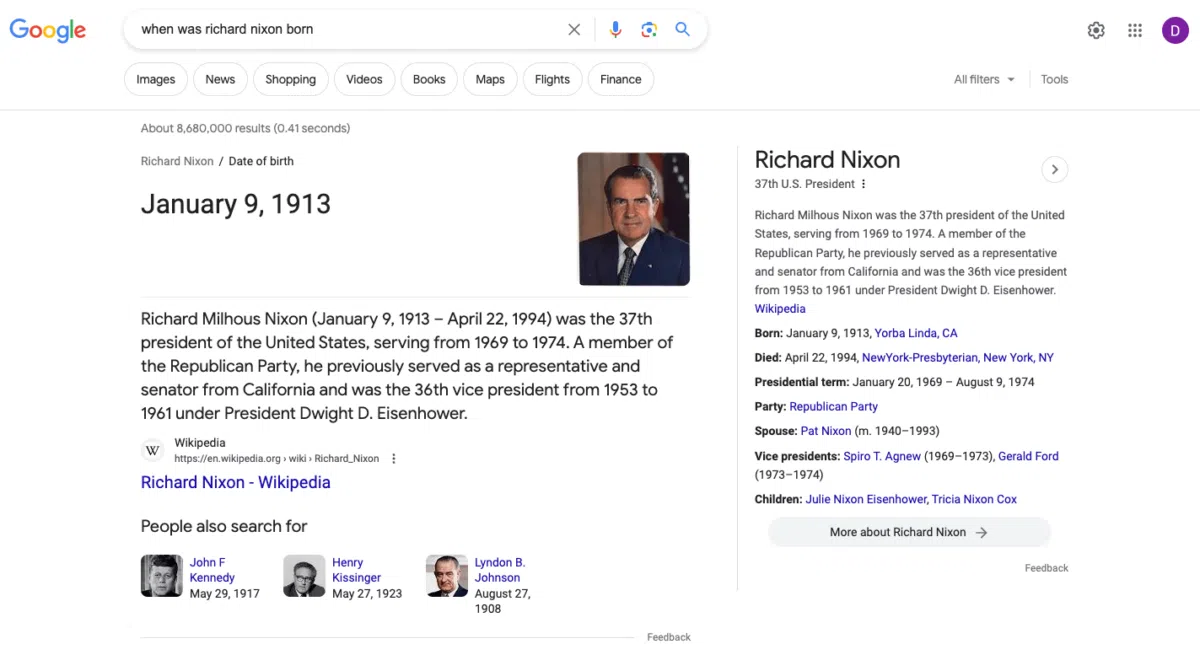The width and height of the screenshot is (1200, 655).
Task: Open Google Lens image search
Action: click(x=649, y=30)
